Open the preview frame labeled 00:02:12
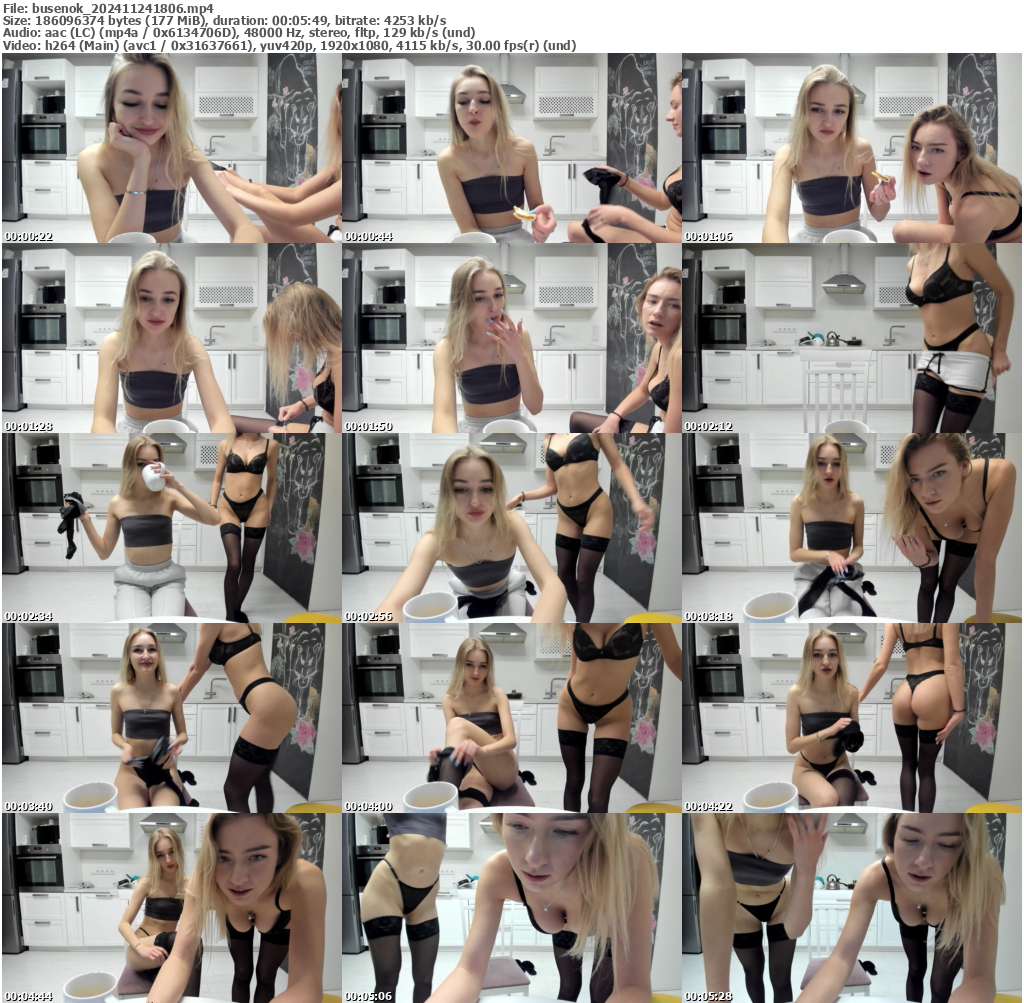 pyautogui.click(x=851, y=337)
